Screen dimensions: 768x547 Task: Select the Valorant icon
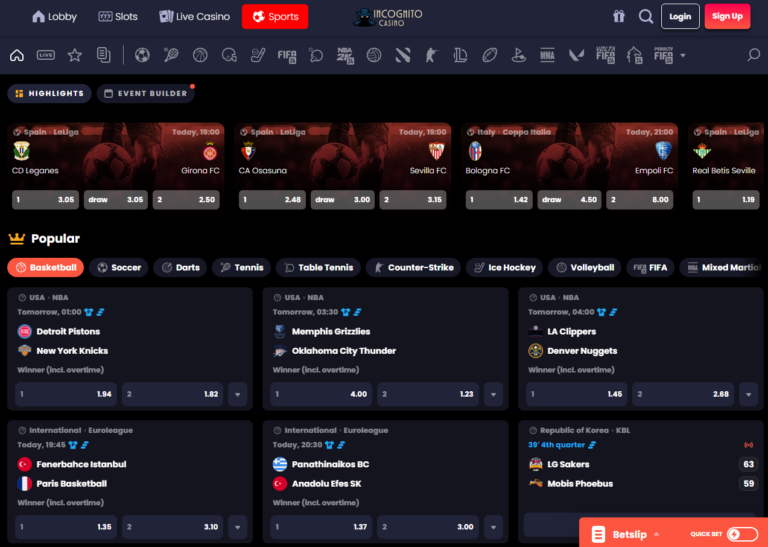(x=576, y=55)
